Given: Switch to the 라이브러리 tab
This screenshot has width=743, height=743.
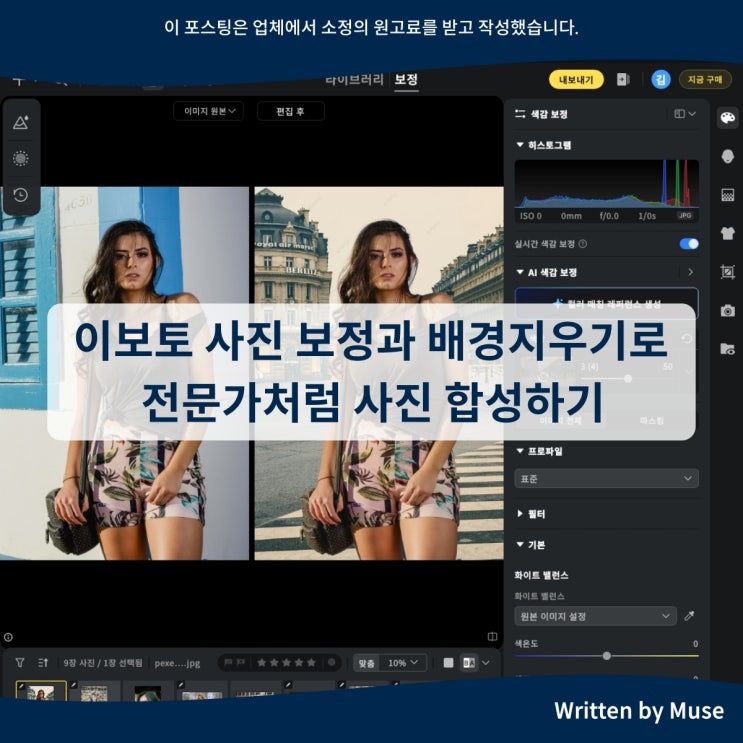Looking at the screenshot, I should (x=354, y=79).
